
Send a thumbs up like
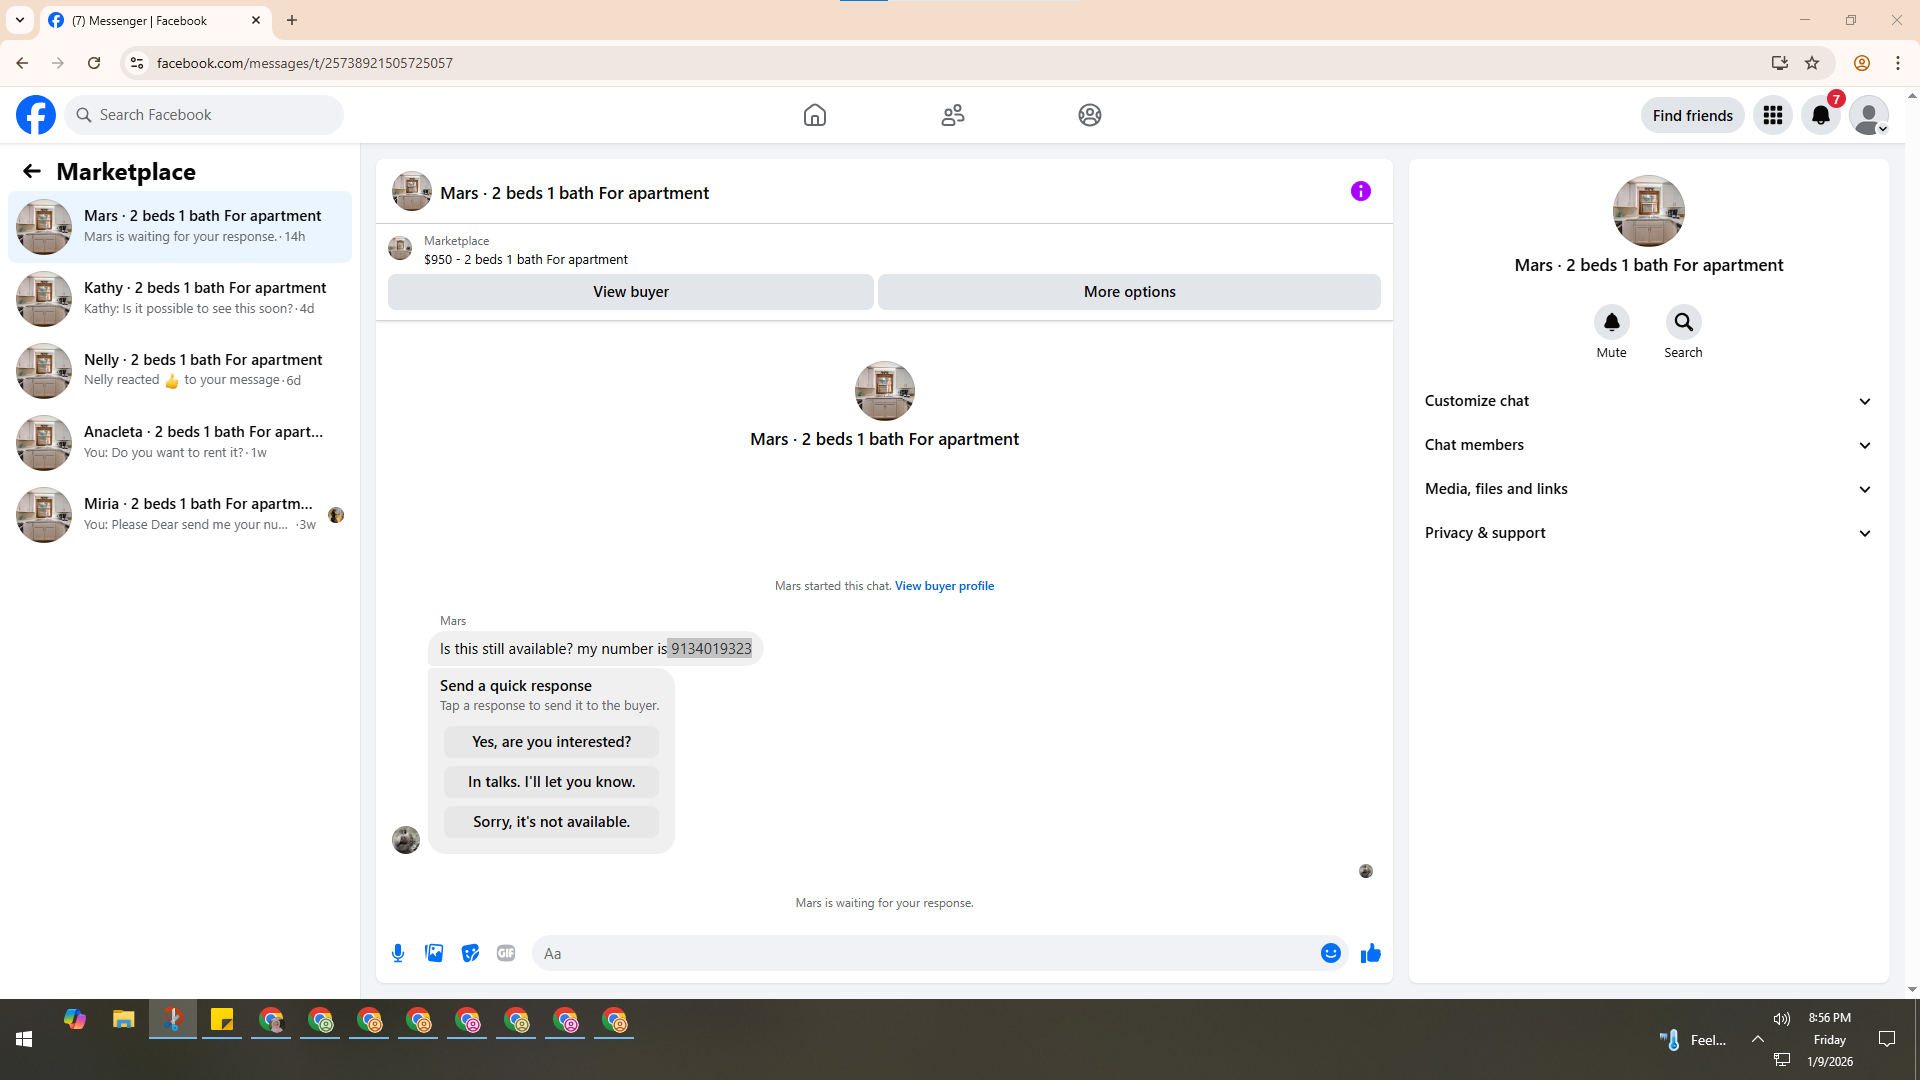click(x=1370, y=953)
